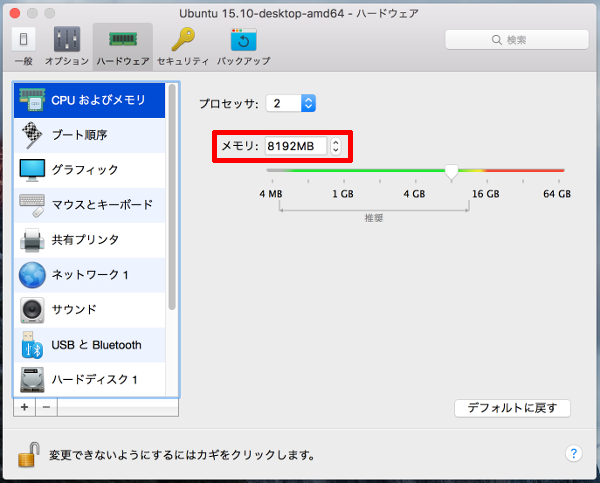The image size is (600, 483).
Task: Click the 4 MB label on memory scale
Action: (271, 194)
